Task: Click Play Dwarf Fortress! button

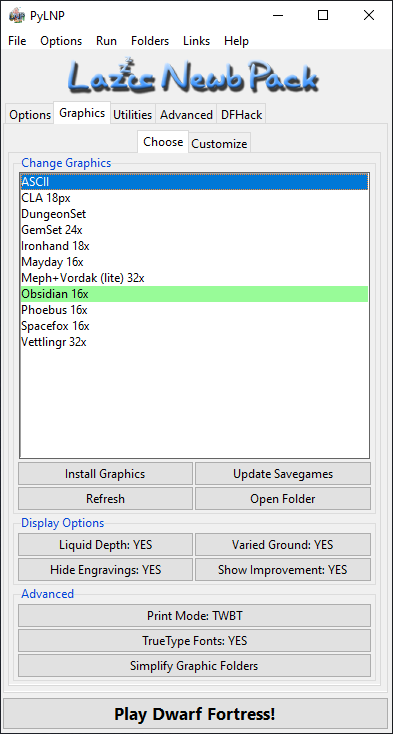Action: (195, 714)
